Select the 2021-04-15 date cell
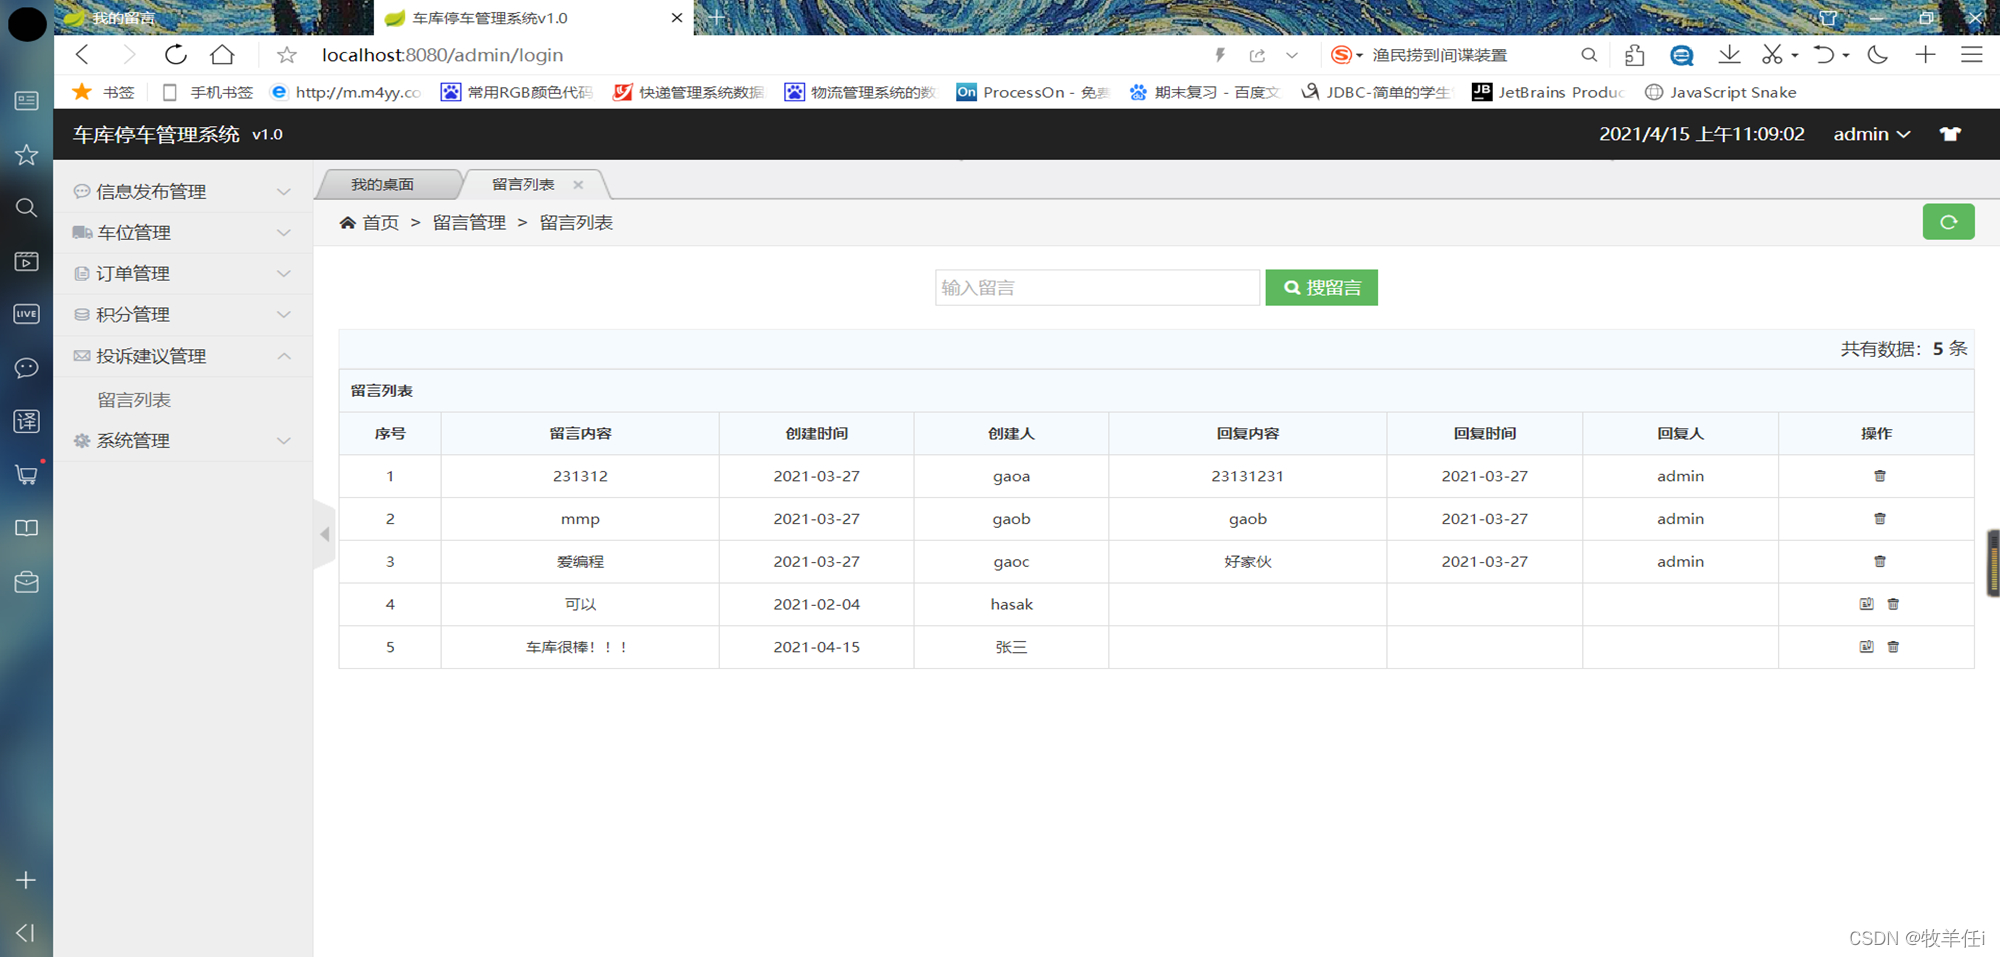The width and height of the screenshot is (2000, 957). [x=816, y=647]
